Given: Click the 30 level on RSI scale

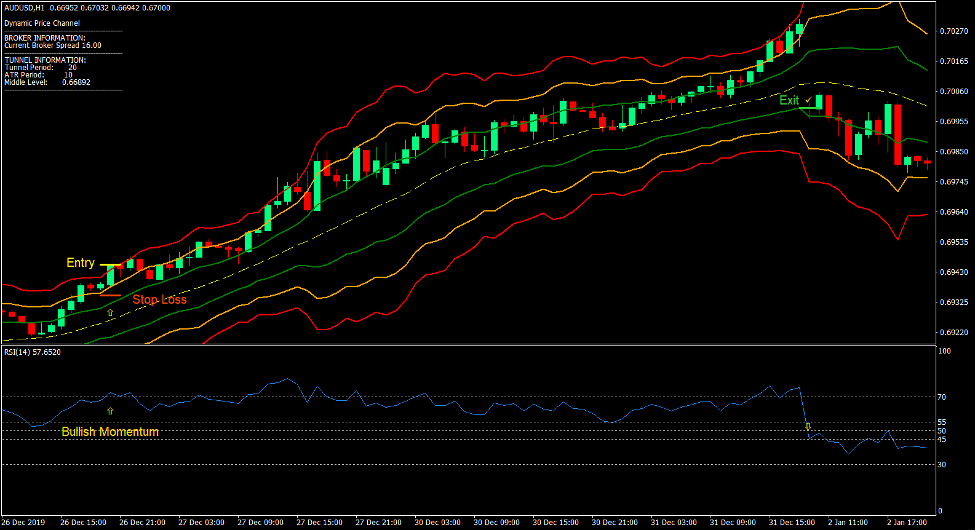Looking at the screenshot, I should (943, 465).
